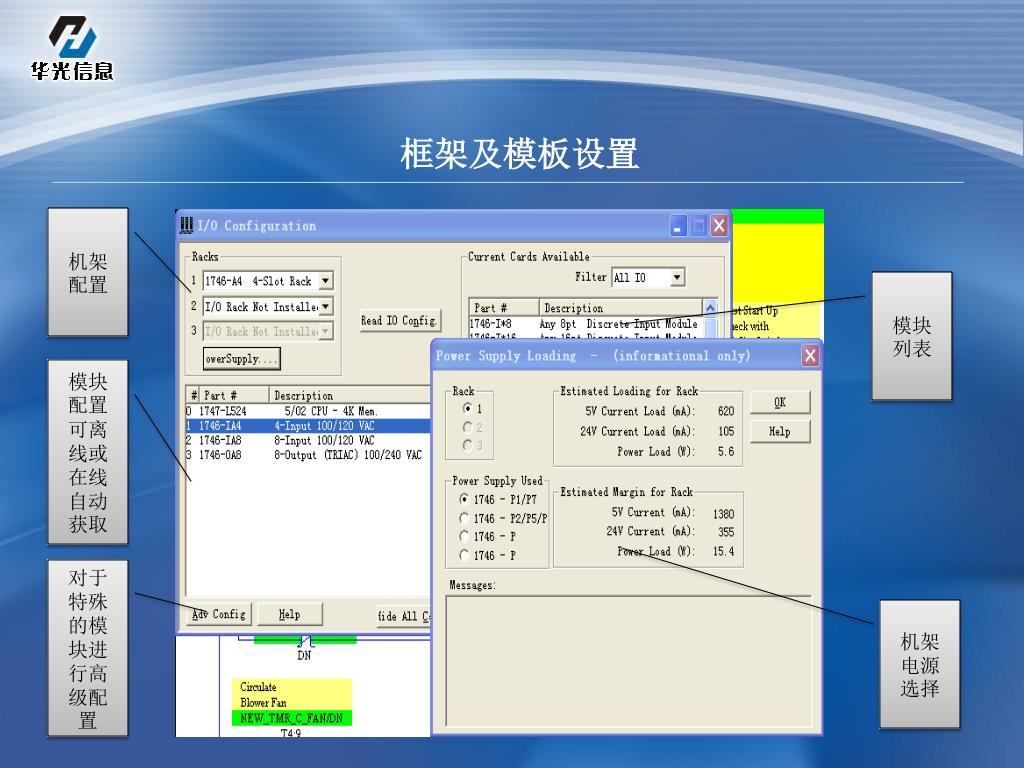
Task: Expand the Filter All IO dropdown
Action: pyautogui.click(x=677, y=278)
